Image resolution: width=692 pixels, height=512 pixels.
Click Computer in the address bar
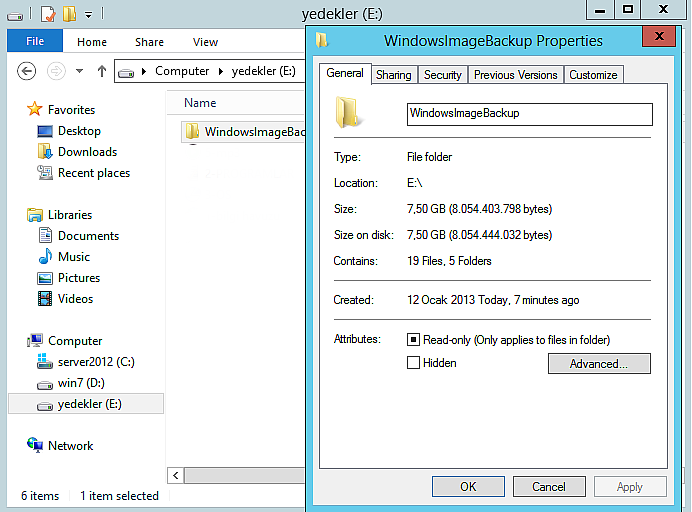click(x=182, y=71)
